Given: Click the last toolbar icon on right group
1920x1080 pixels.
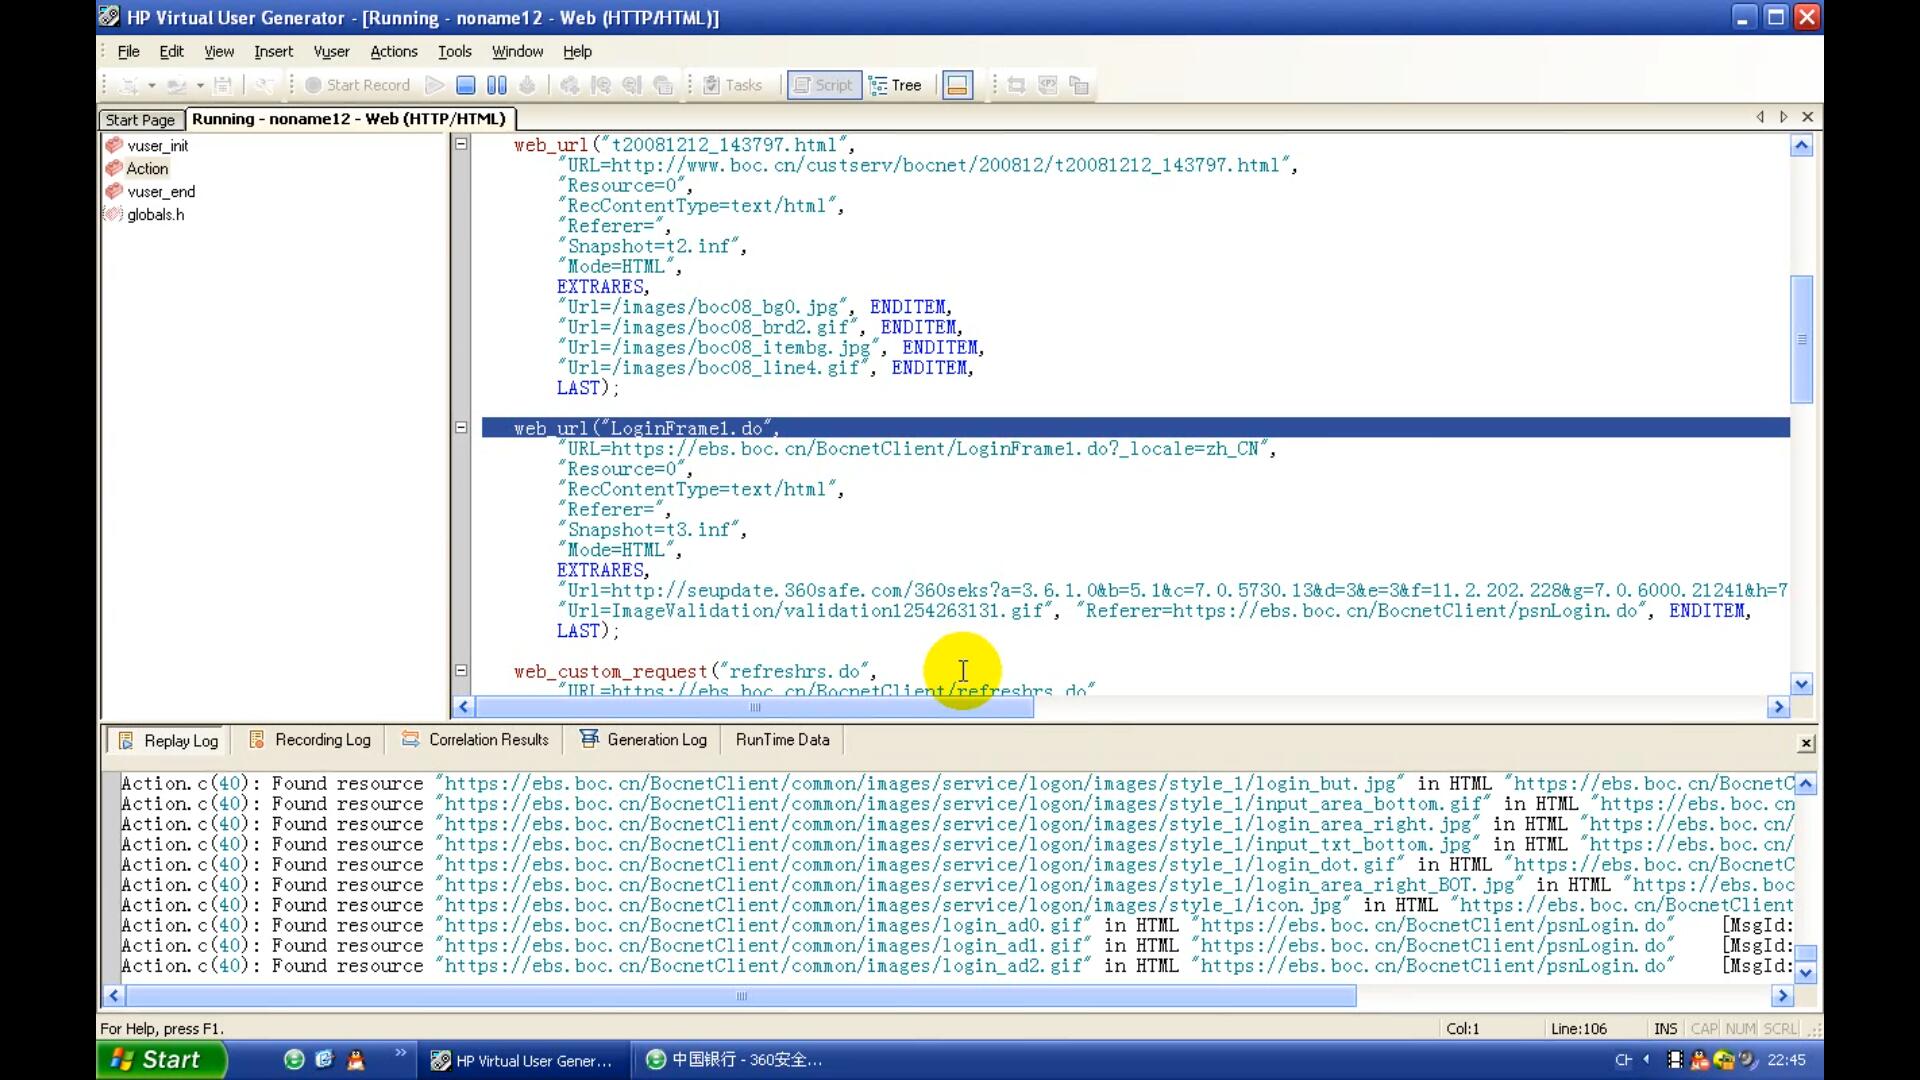Looking at the screenshot, I should [1079, 85].
